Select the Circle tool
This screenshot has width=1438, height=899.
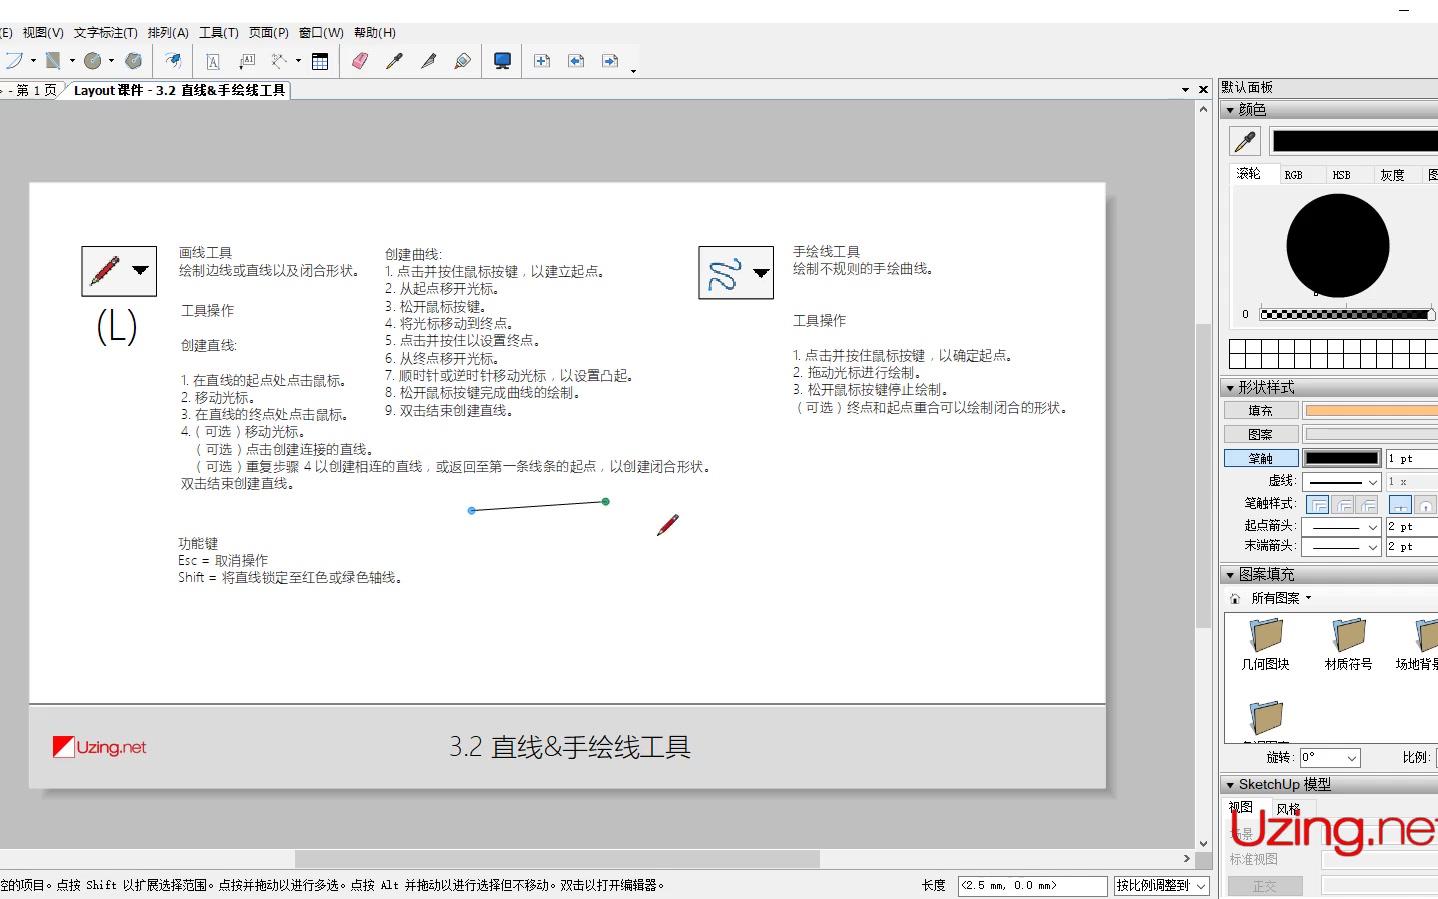pyautogui.click(x=90, y=61)
